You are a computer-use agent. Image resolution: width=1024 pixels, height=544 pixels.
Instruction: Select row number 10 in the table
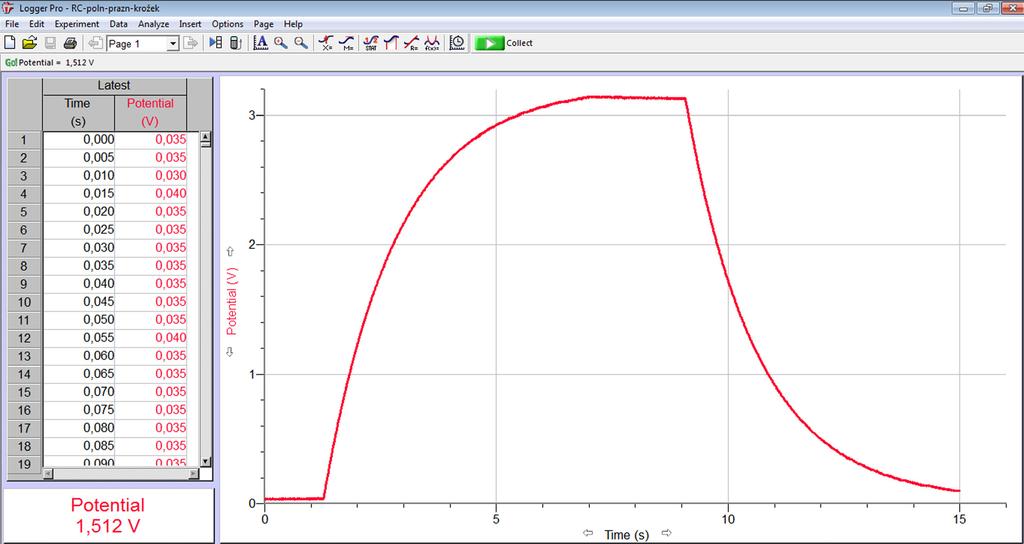click(x=25, y=302)
